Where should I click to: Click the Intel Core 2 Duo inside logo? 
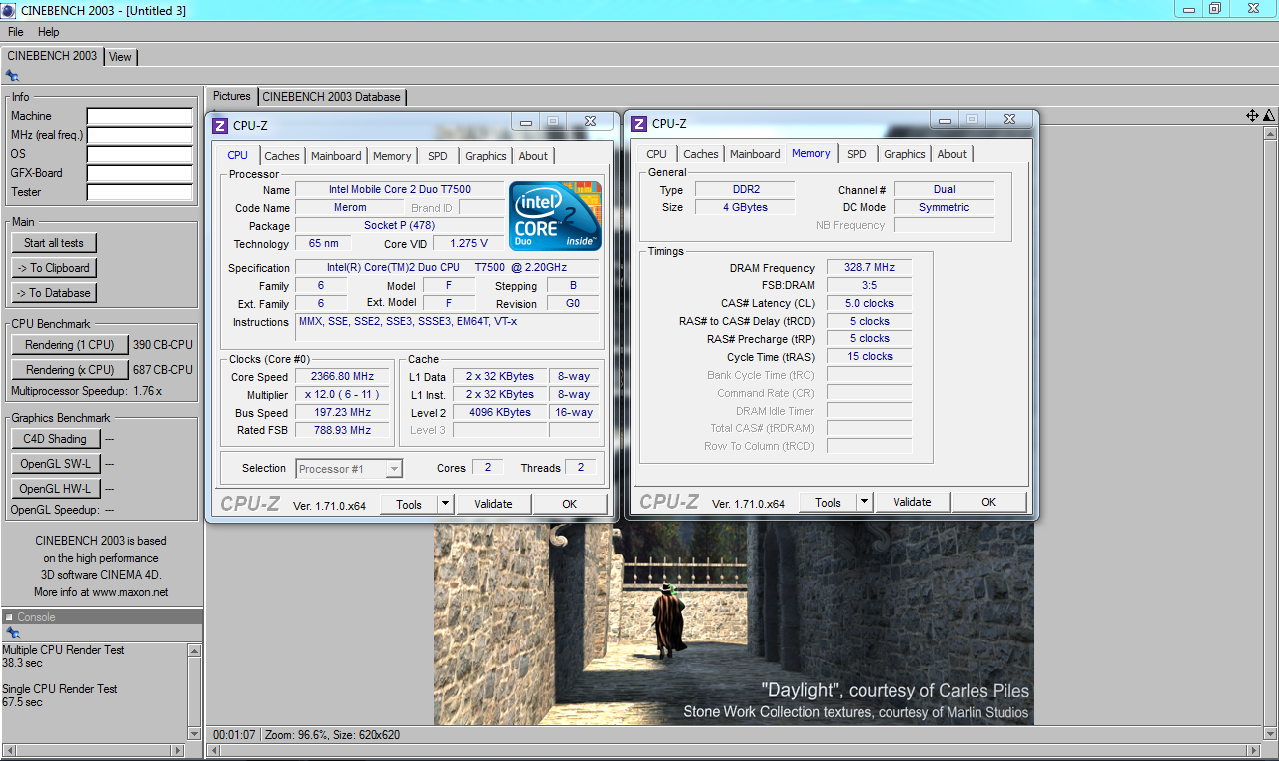click(x=555, y=215)
